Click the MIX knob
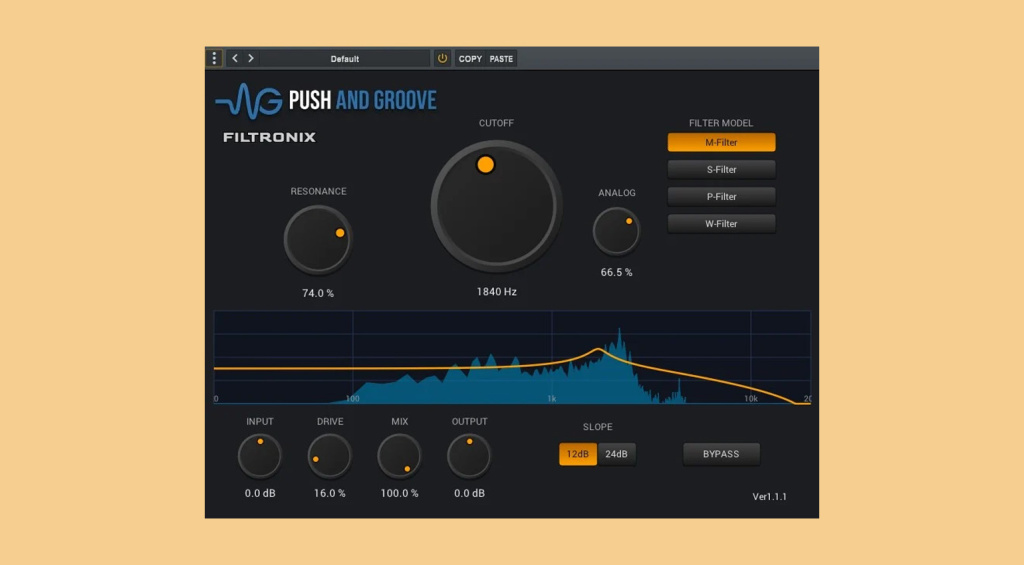1024x565 pixels. [399, 456]
